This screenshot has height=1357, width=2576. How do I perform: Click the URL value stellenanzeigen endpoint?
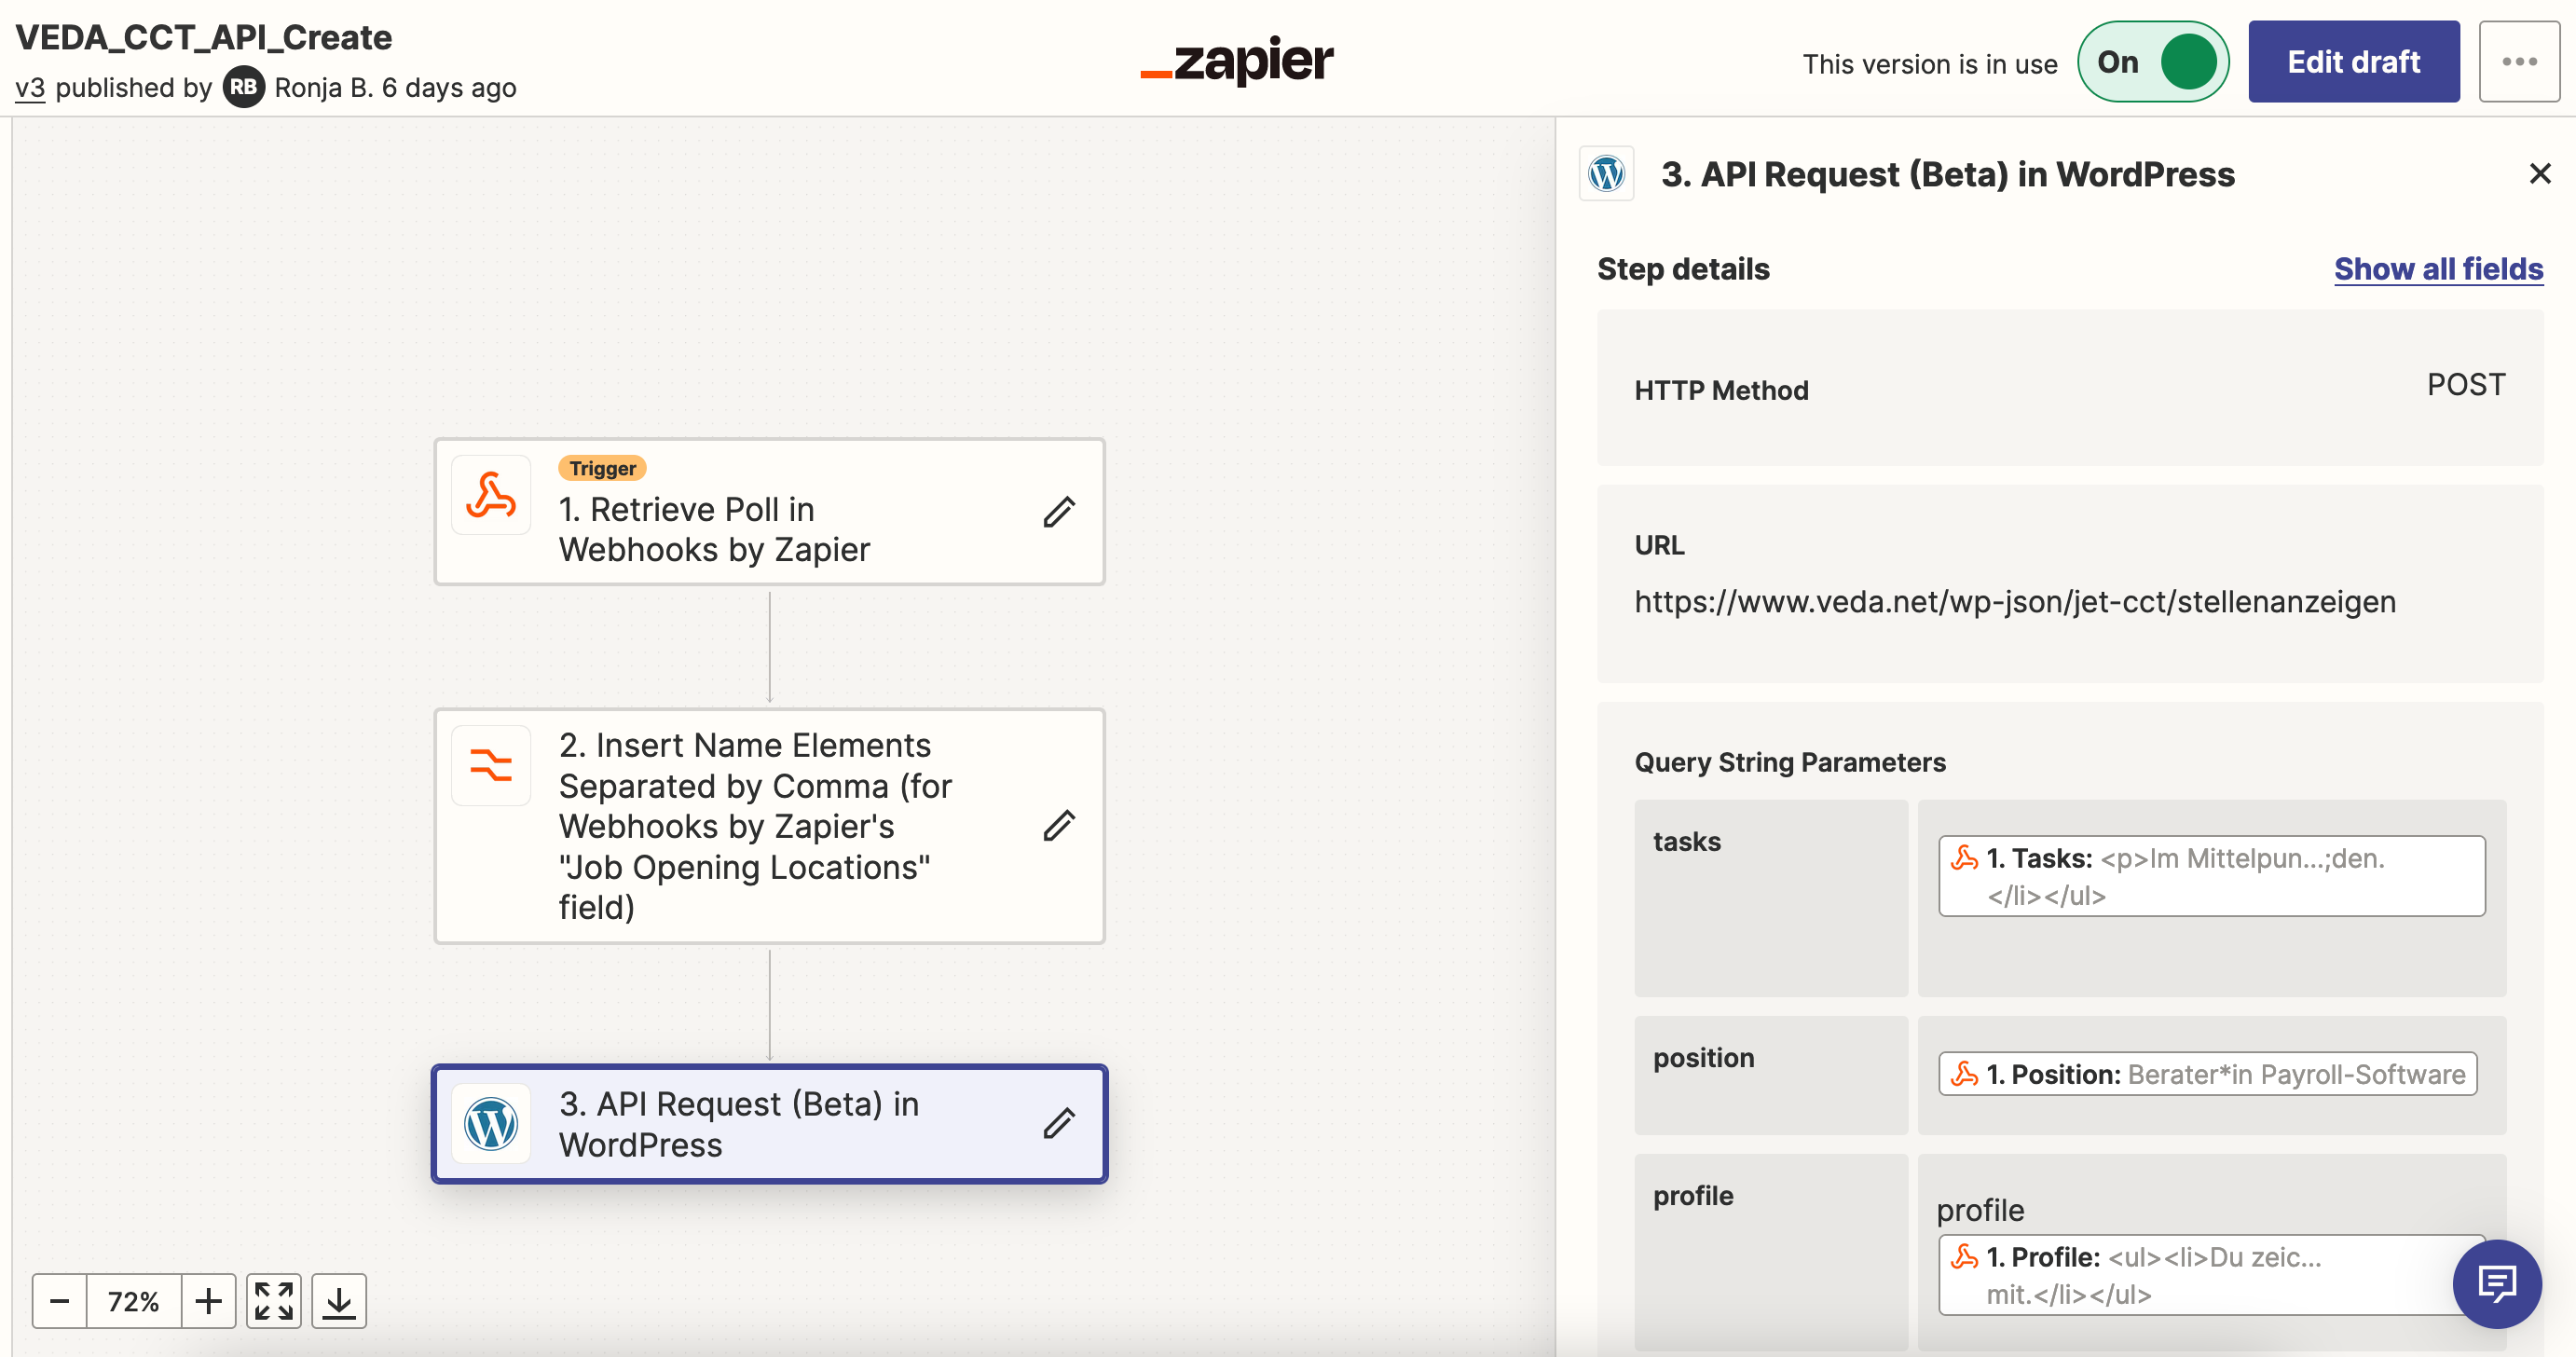2015,602
